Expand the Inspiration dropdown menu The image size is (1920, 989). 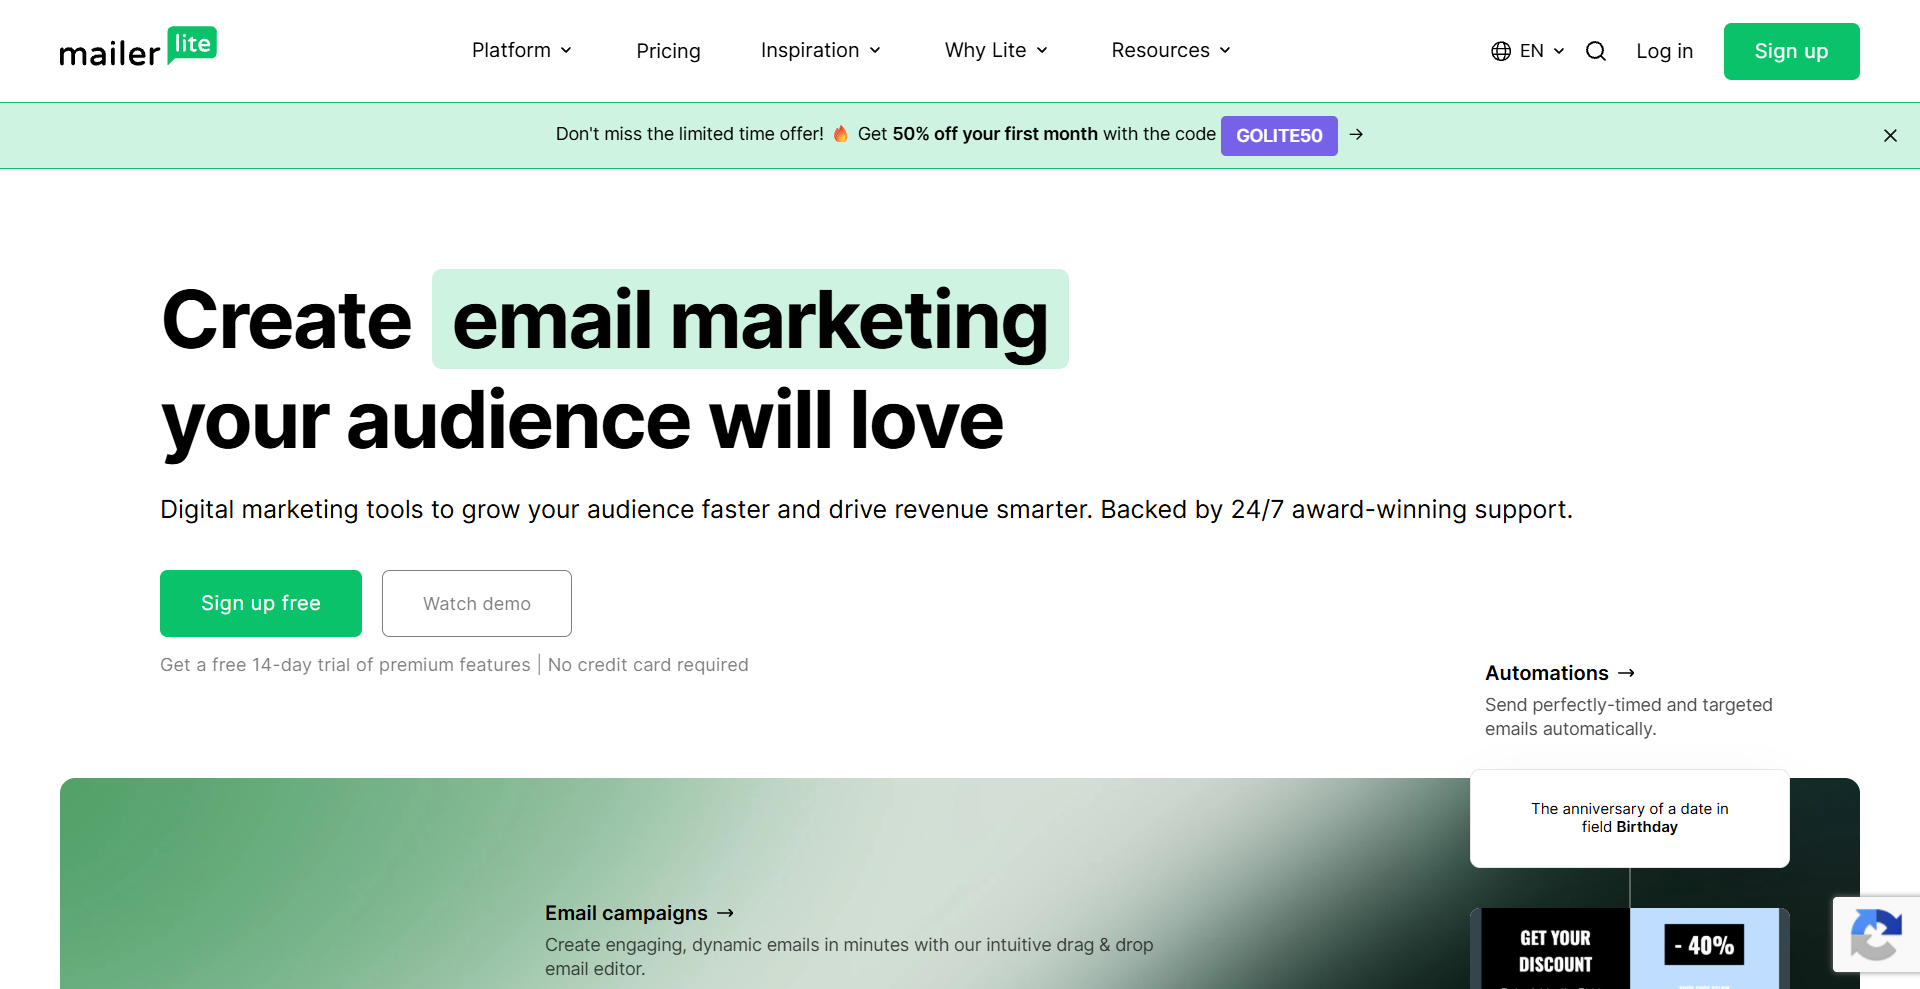pyautogui.click(x=821, y=50)
